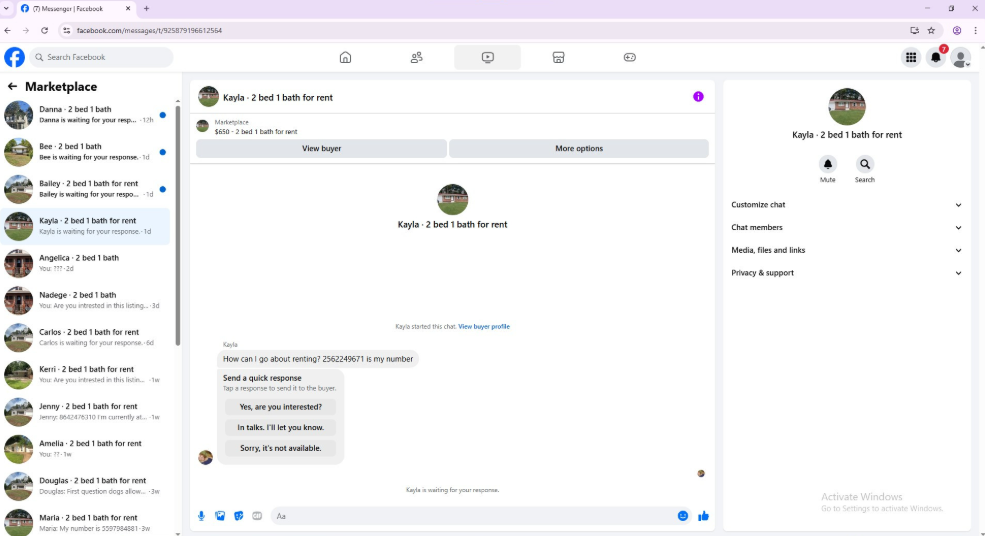The height and width of the screenshot is (536, 985).
Task: Click the site information icon in address bar
Action: point(66,30)
